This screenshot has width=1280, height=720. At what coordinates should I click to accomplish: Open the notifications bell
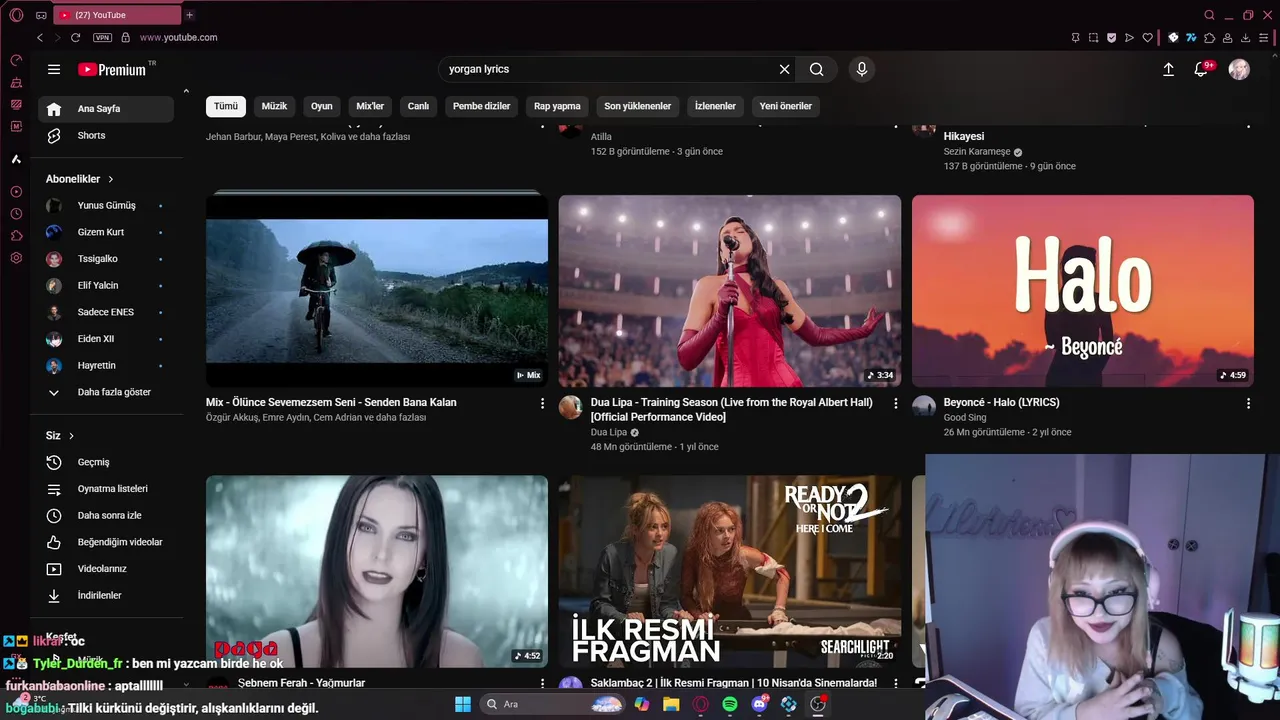pos(1202,69)
